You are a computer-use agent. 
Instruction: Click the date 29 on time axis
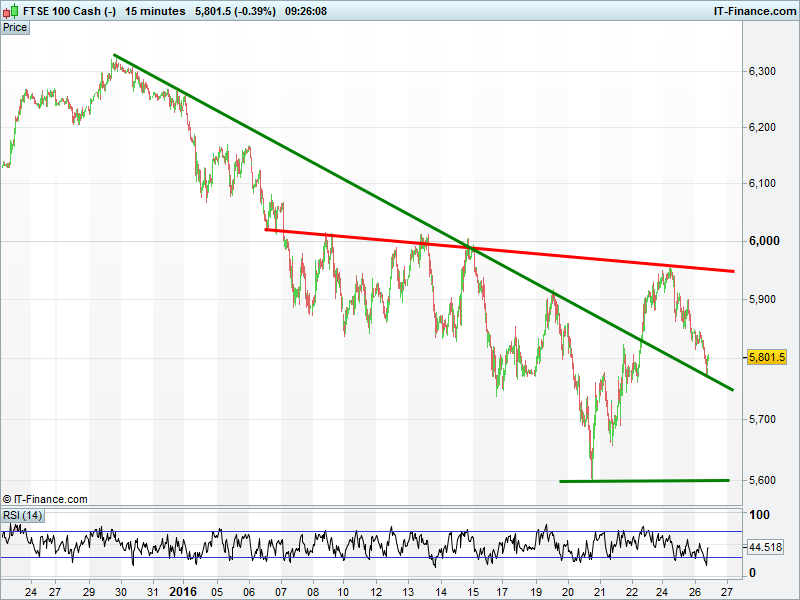pos(89,592)
